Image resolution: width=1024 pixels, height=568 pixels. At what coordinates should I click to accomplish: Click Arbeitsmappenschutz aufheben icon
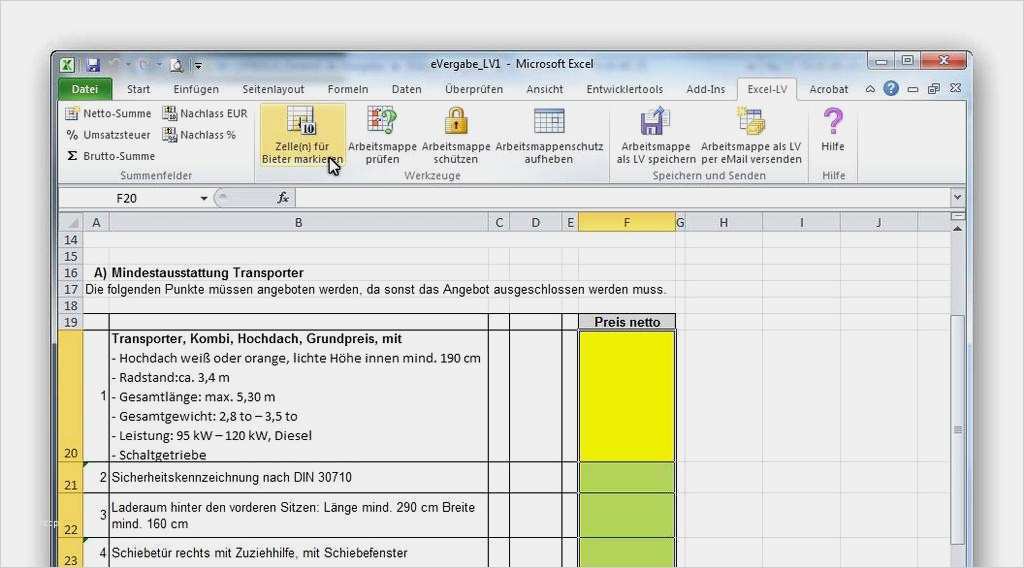pyautogui.click(x=549, y=122)
